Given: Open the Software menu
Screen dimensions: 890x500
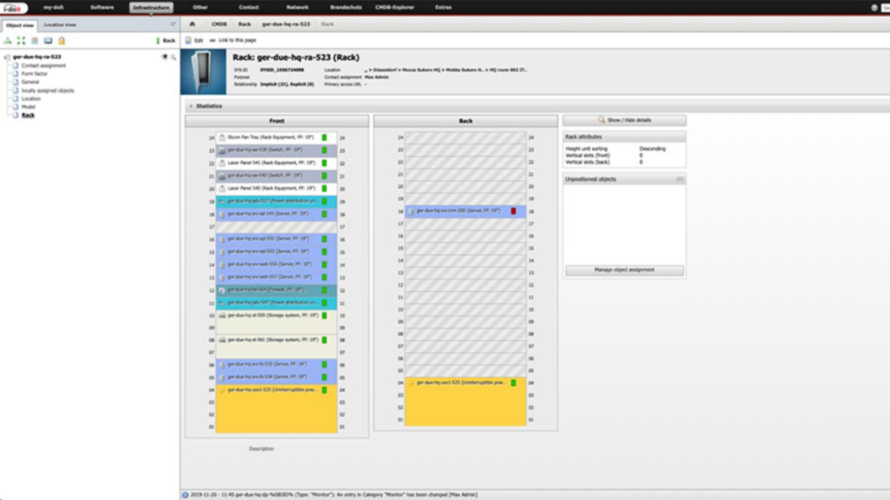Looking at the screenshot, I should 102,7.
